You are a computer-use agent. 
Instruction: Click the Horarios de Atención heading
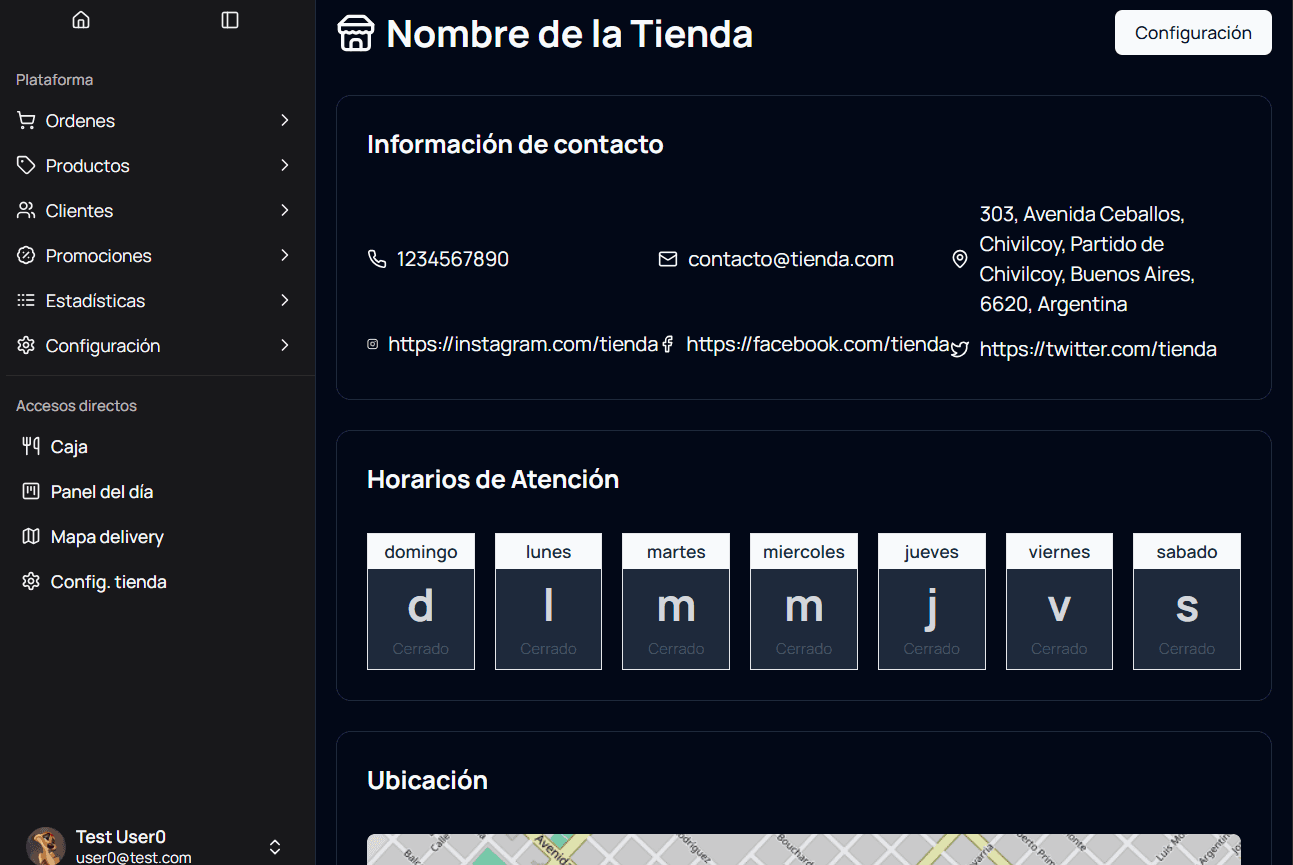493,479
